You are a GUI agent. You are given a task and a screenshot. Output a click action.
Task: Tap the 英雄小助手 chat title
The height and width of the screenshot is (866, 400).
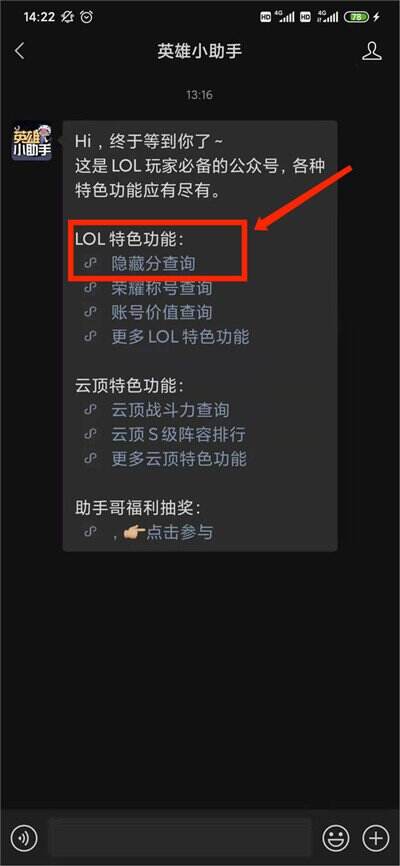(199, 51)
